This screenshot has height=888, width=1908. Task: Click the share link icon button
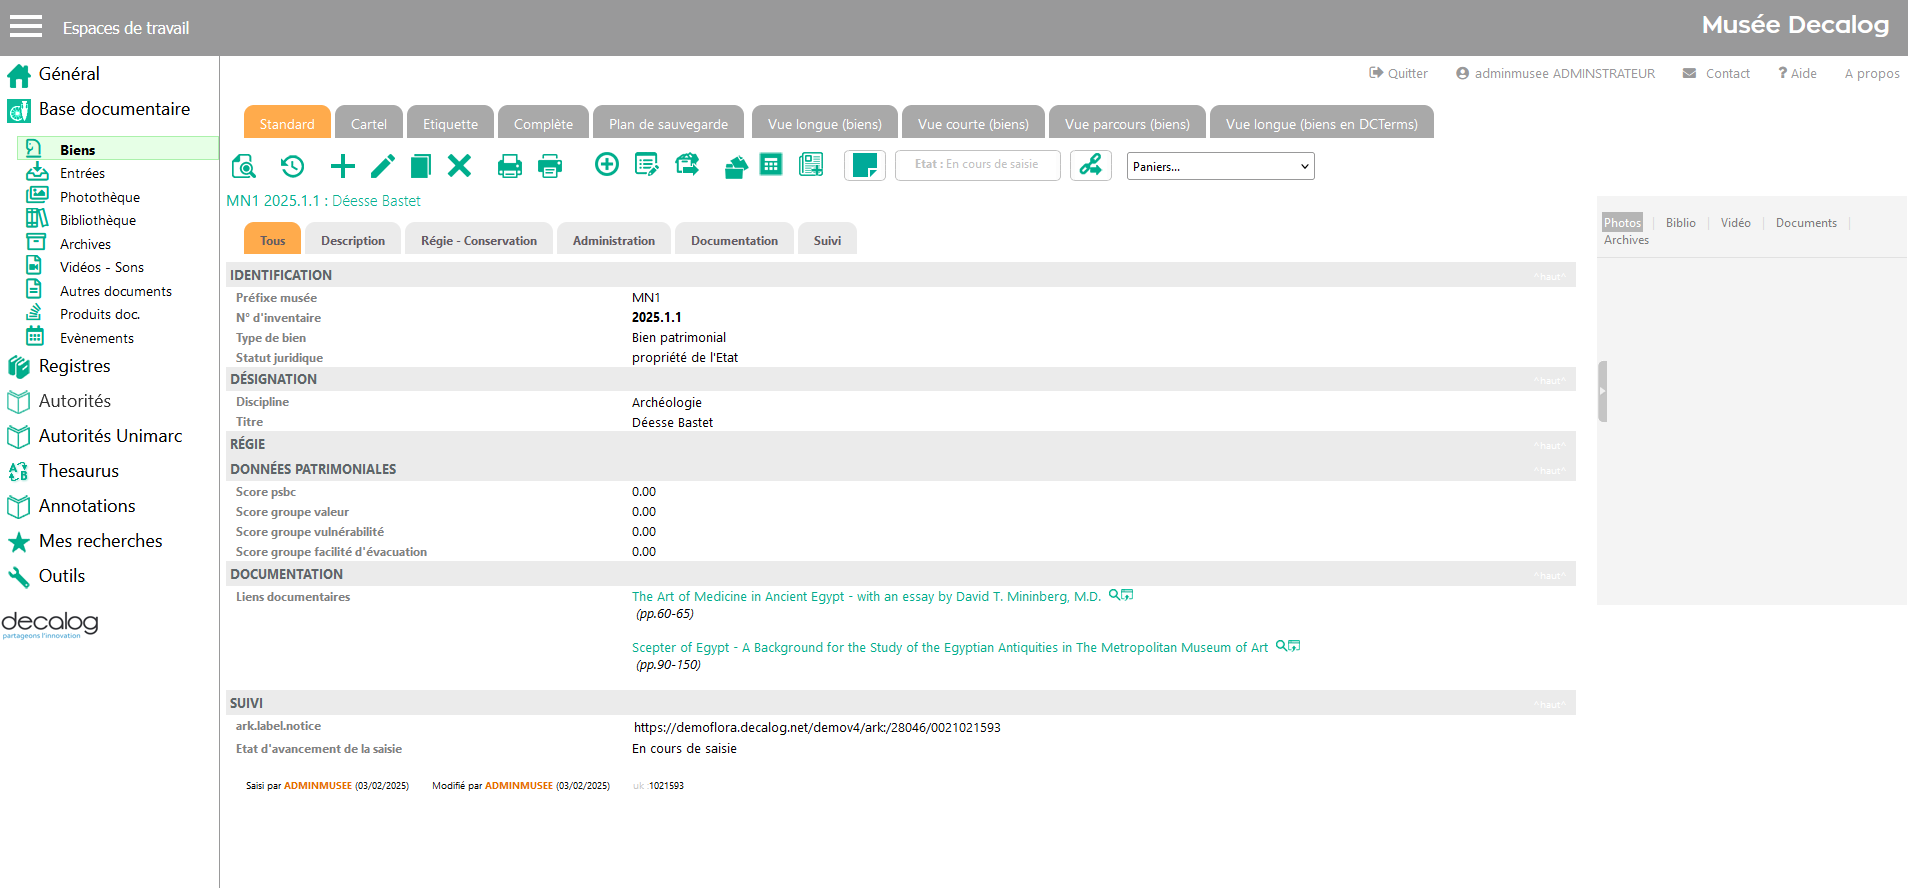1091,165
